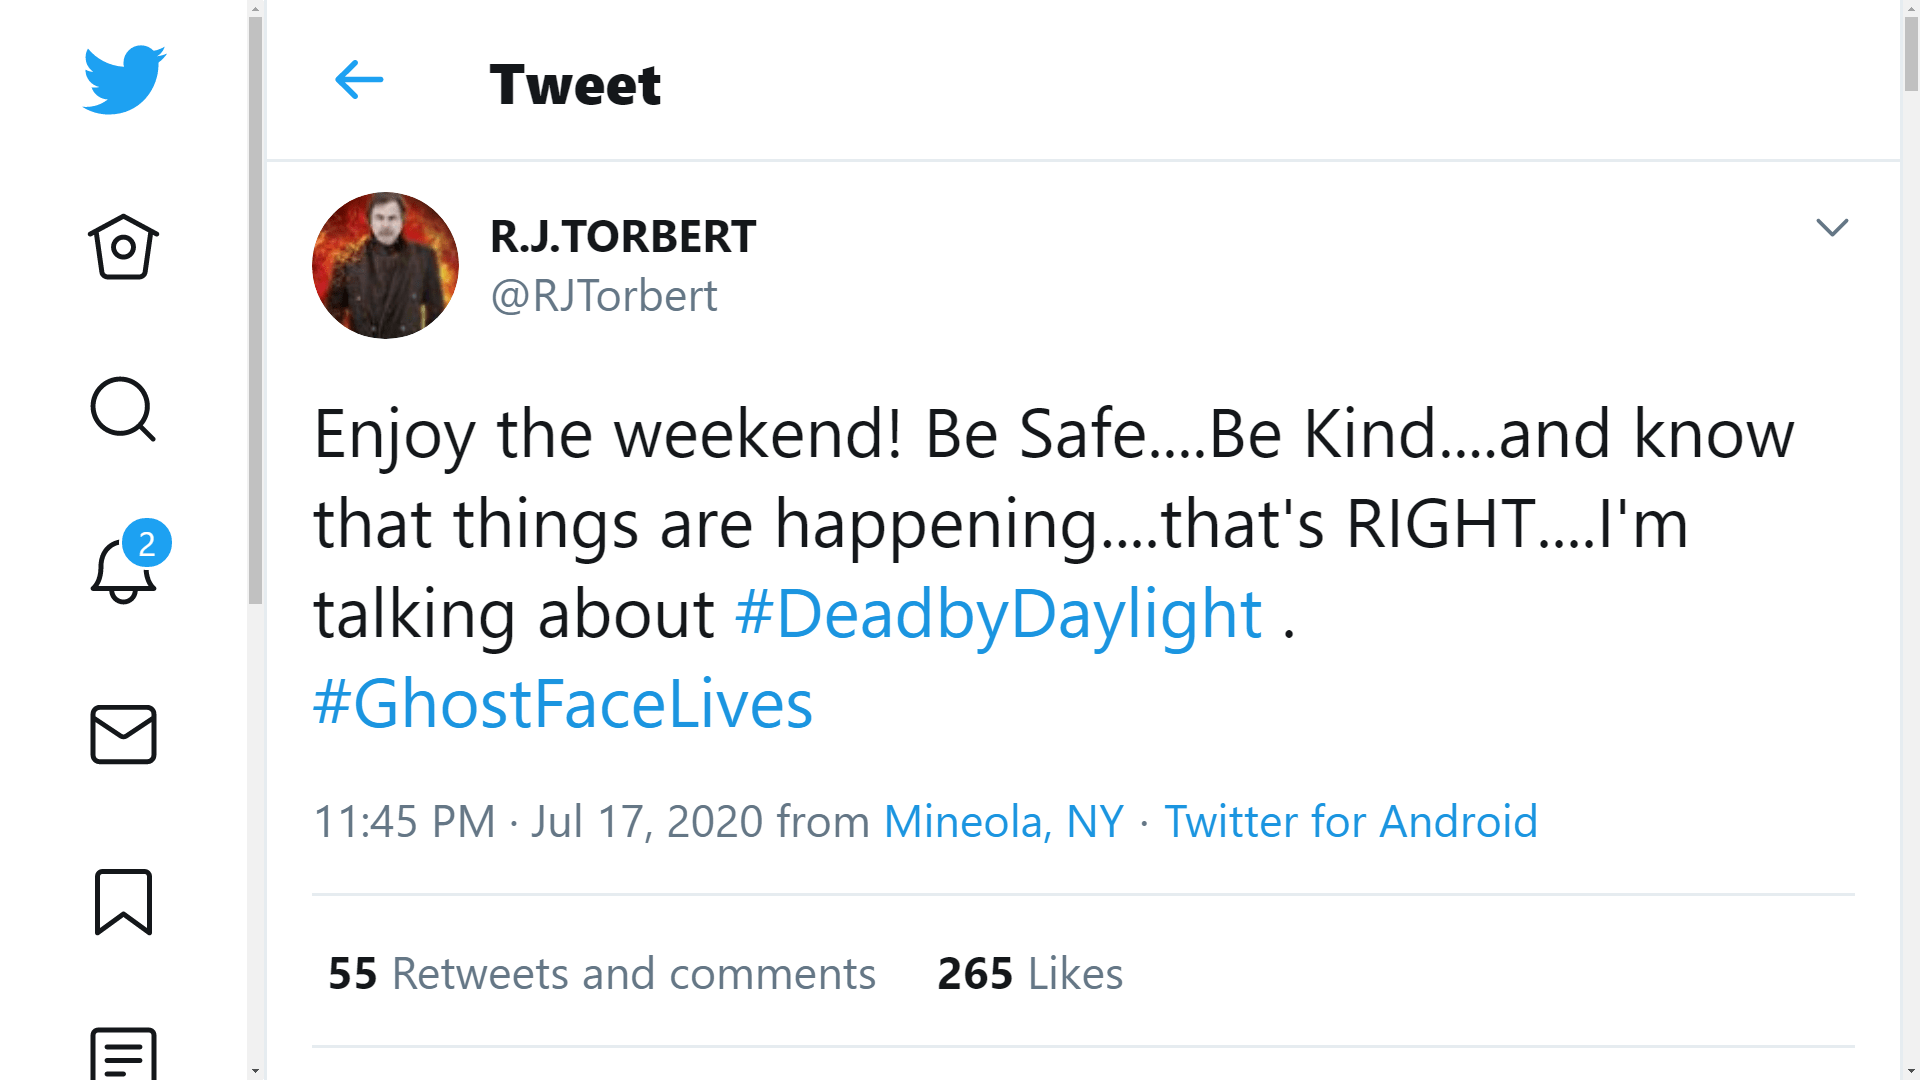View the 265 Likes list
This screenshot has width=1920, height=1080.
[x=1030, y=974]
